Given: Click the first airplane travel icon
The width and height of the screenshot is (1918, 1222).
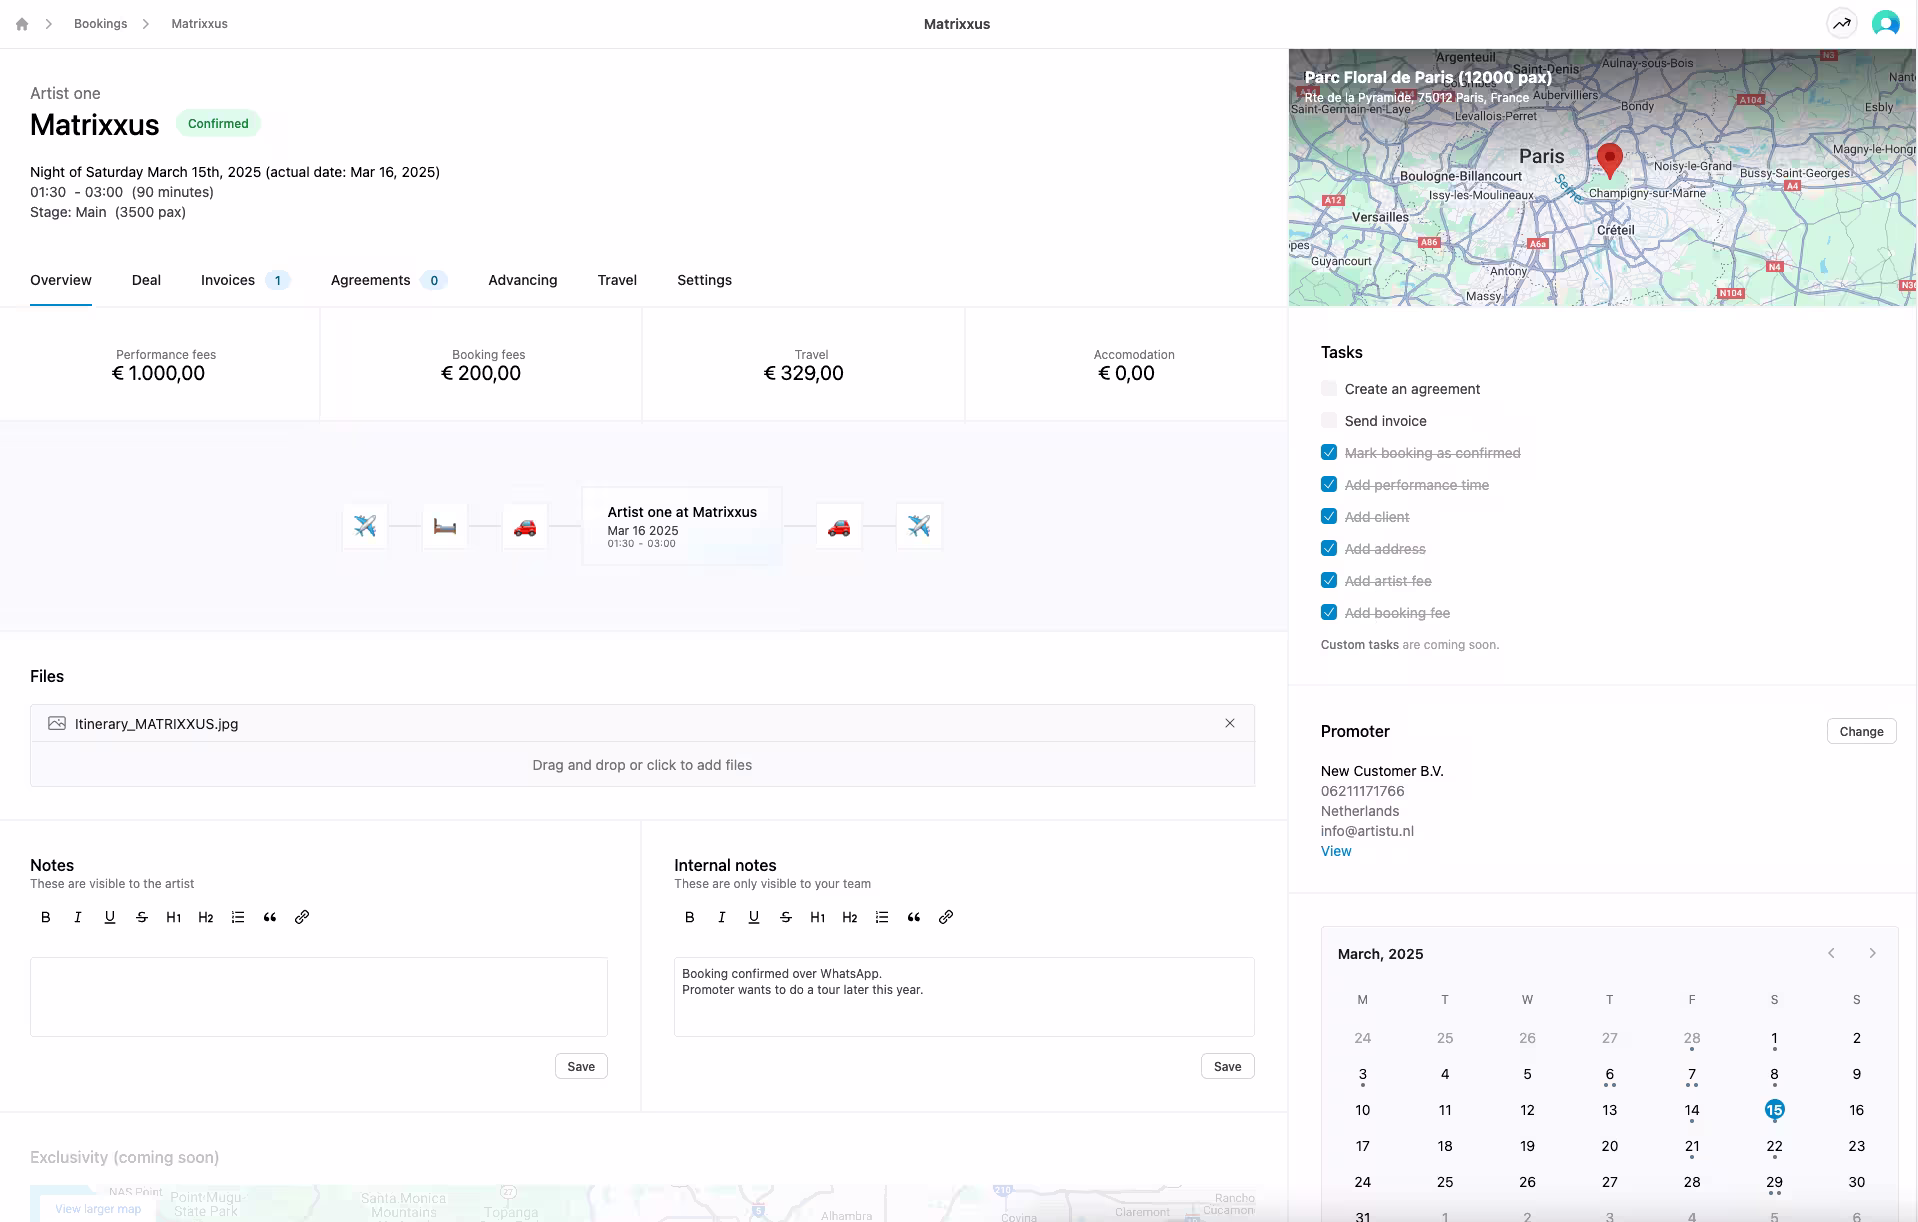Looking at the screenshot, I should point(365,526).
